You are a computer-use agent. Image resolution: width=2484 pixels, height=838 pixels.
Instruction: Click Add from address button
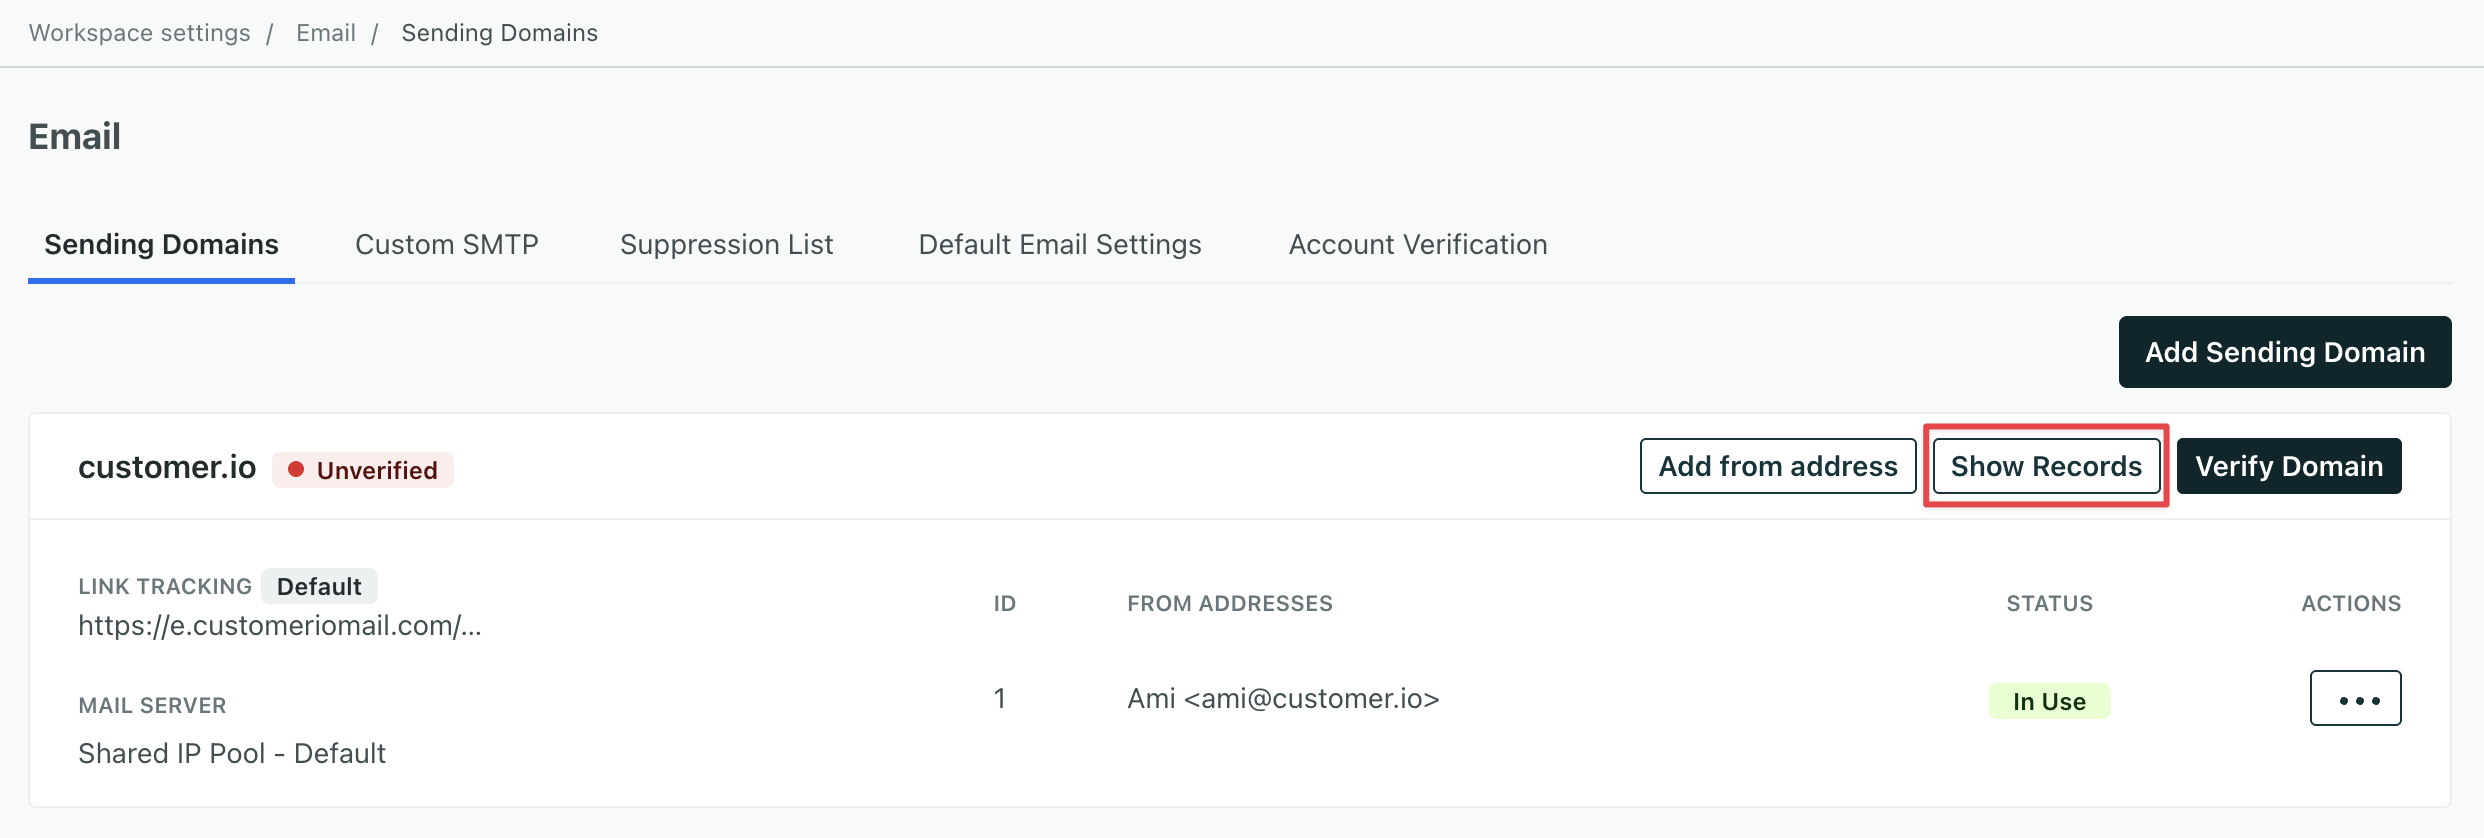click(x=1778, y=466)
